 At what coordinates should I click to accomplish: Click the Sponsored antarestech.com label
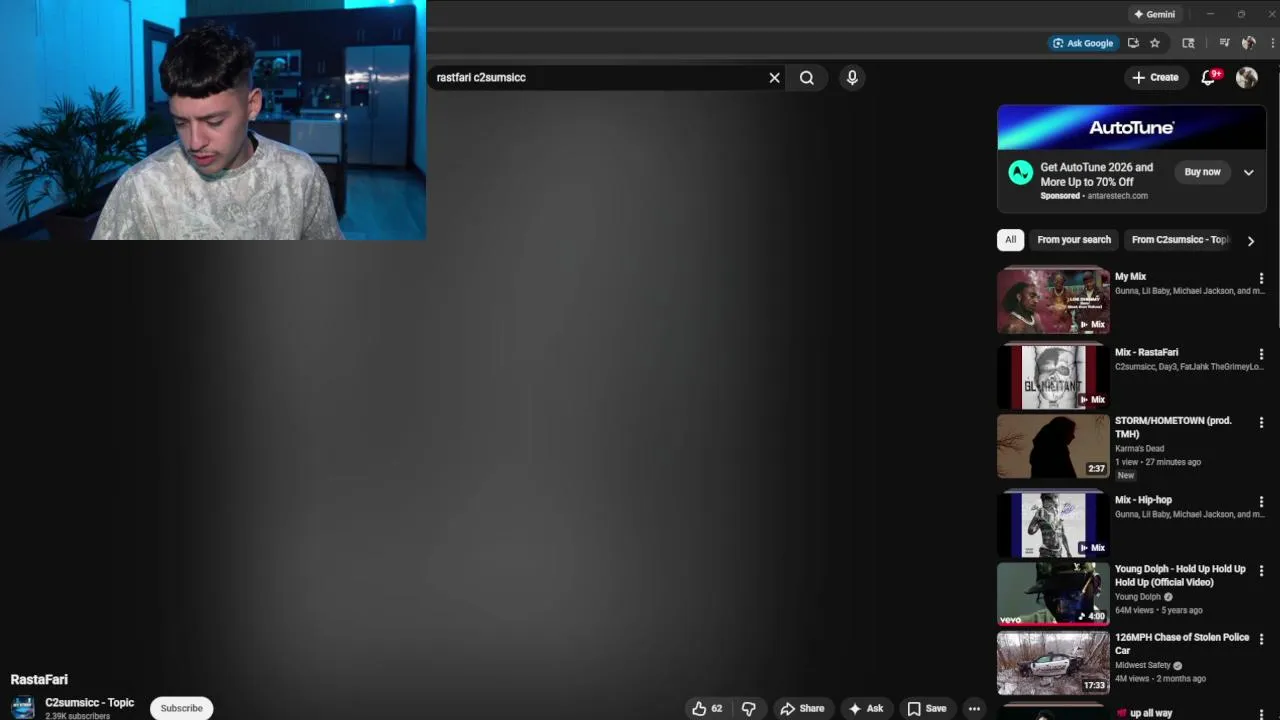(x=1094, y=196)
